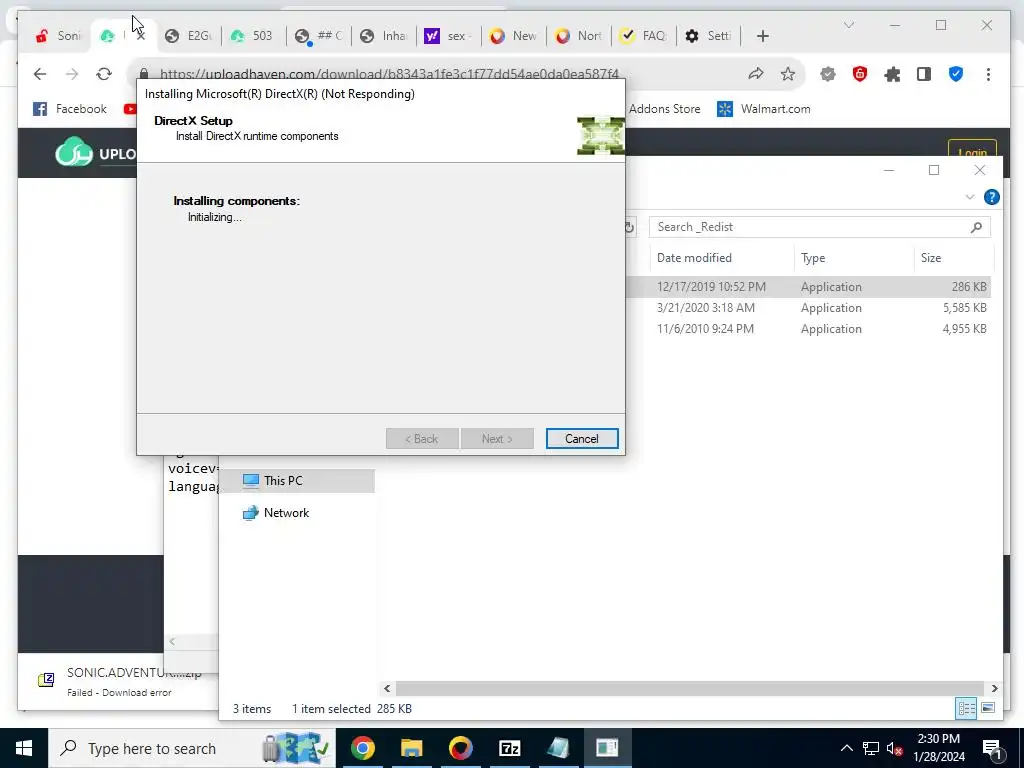Switch to the Setti settings tab
This screenshot has height=768, width=1024.
pos(709,36)
